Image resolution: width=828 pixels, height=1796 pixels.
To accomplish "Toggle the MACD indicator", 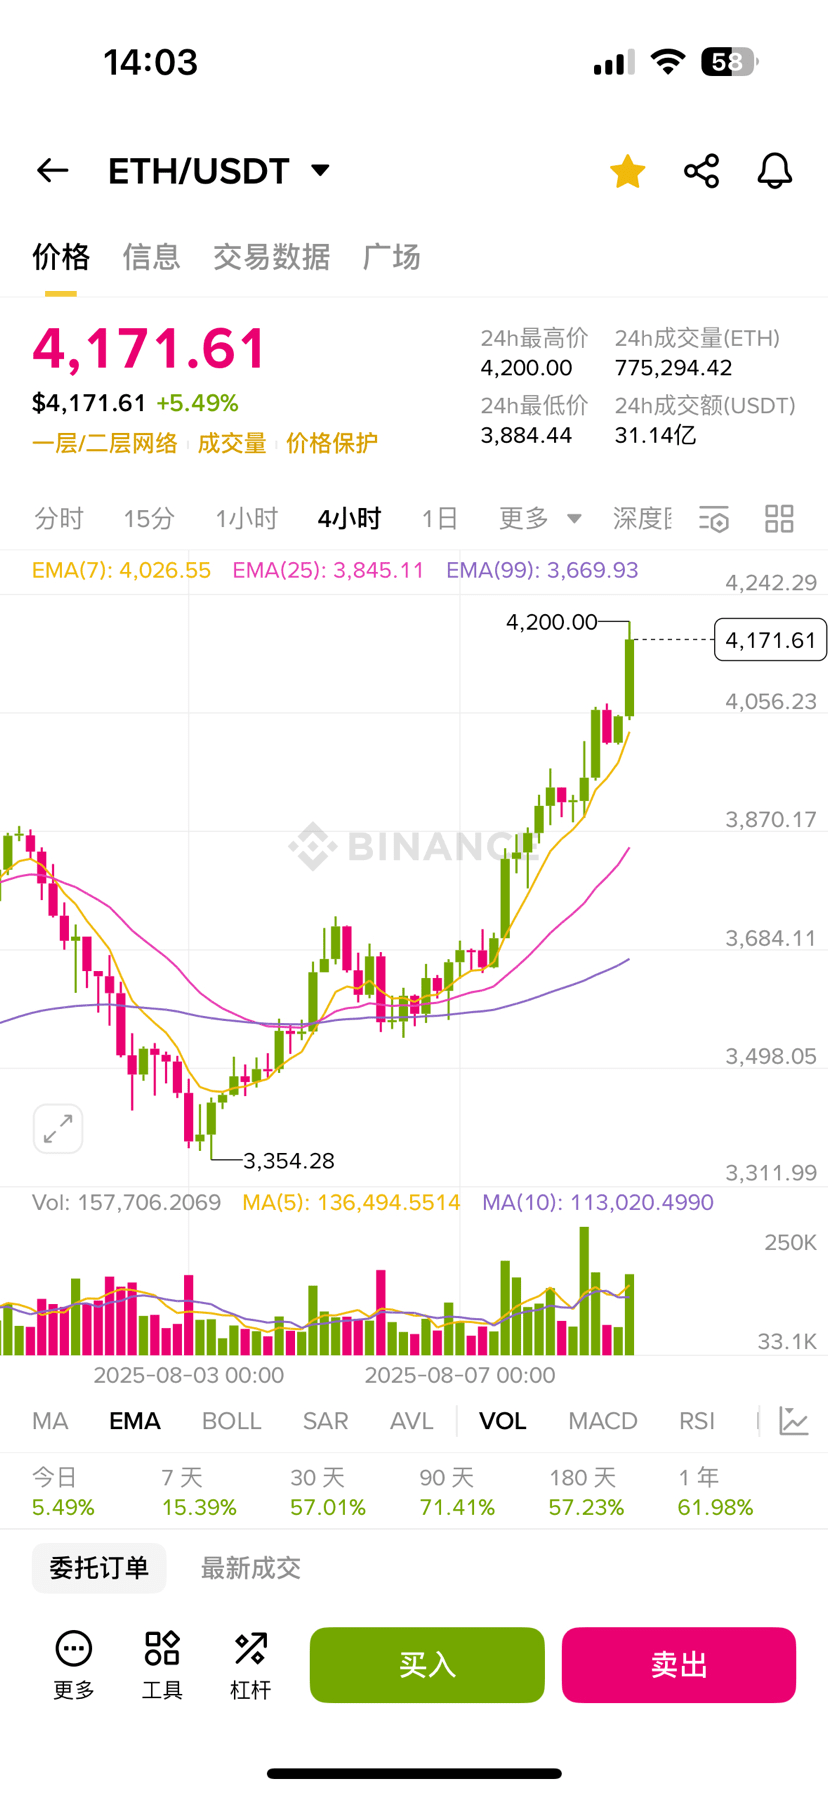I will click(603, 1421).
